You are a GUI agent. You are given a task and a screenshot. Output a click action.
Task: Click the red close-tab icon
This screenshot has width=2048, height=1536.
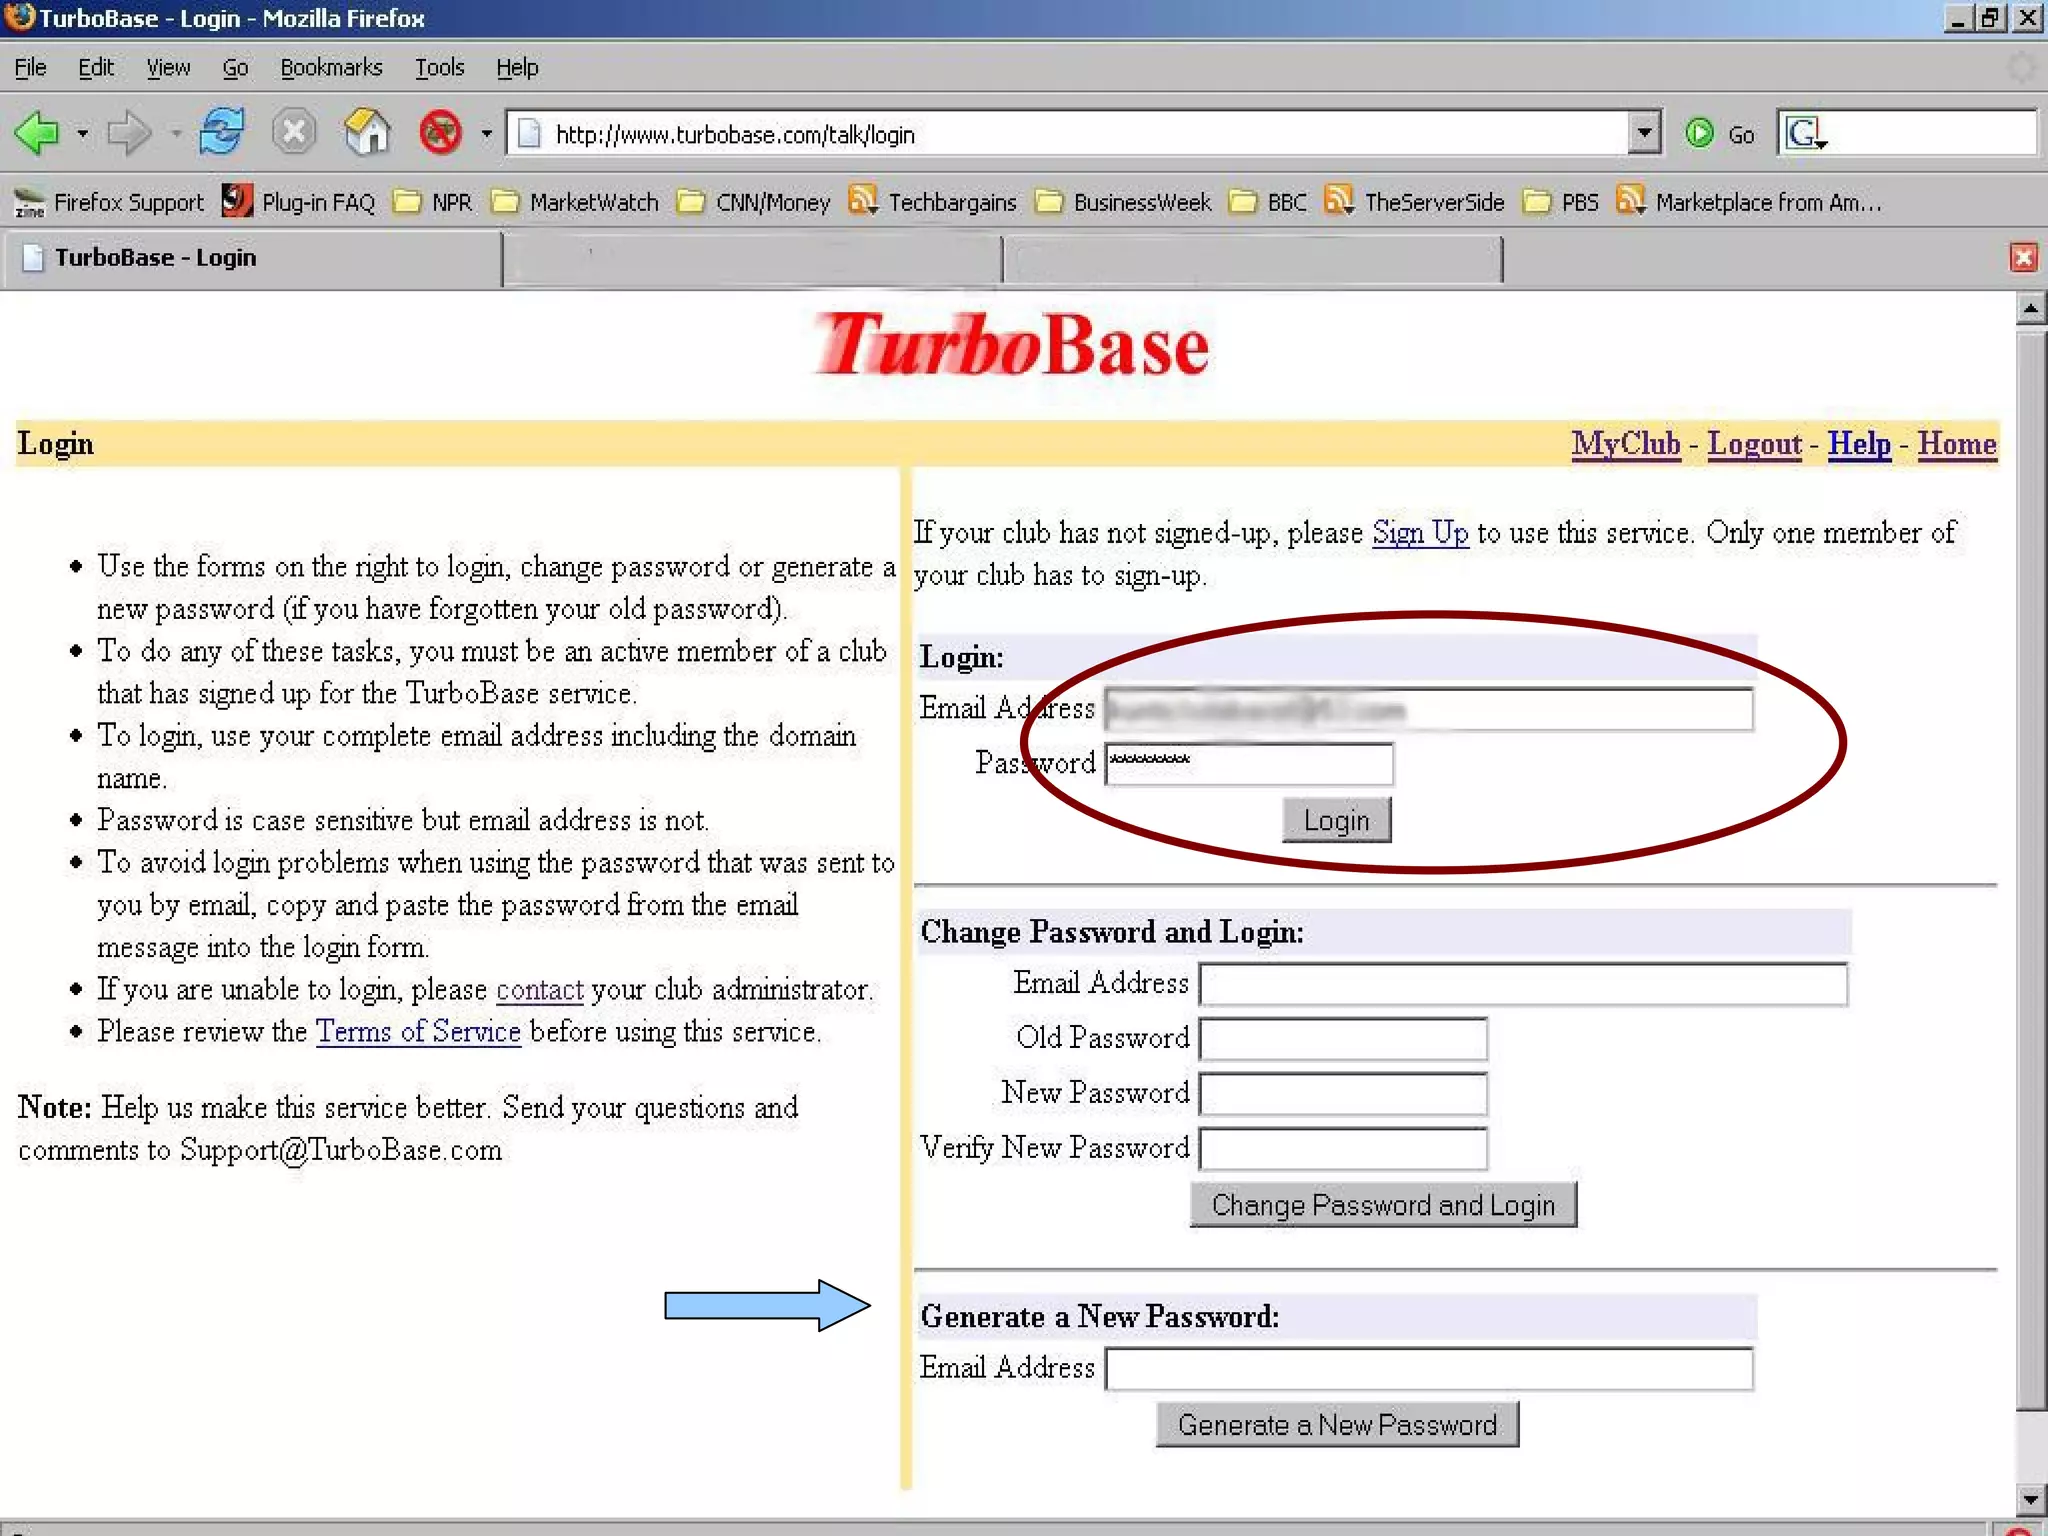coord(2023,258)
